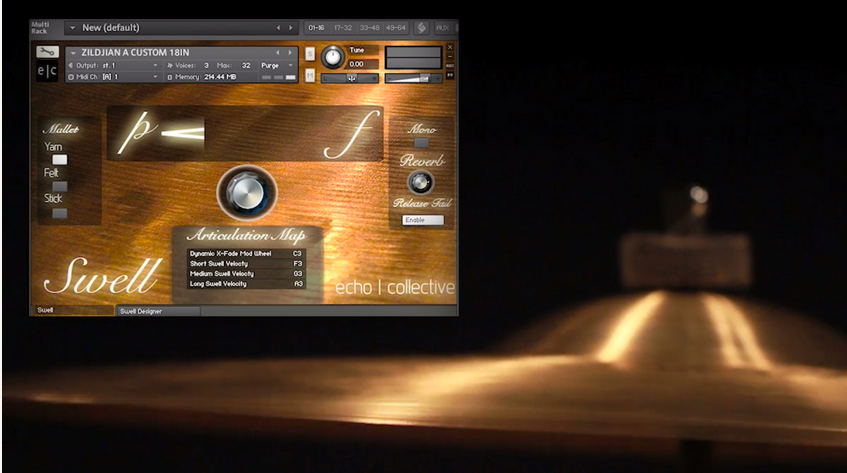Enable the Felt mallet switch
The image size is (847, 473).
[59, 186]
